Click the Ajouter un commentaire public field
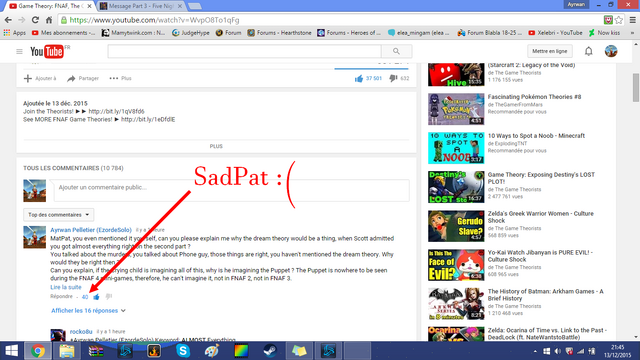This screenshot has width=640, height=360. [231, 191]
